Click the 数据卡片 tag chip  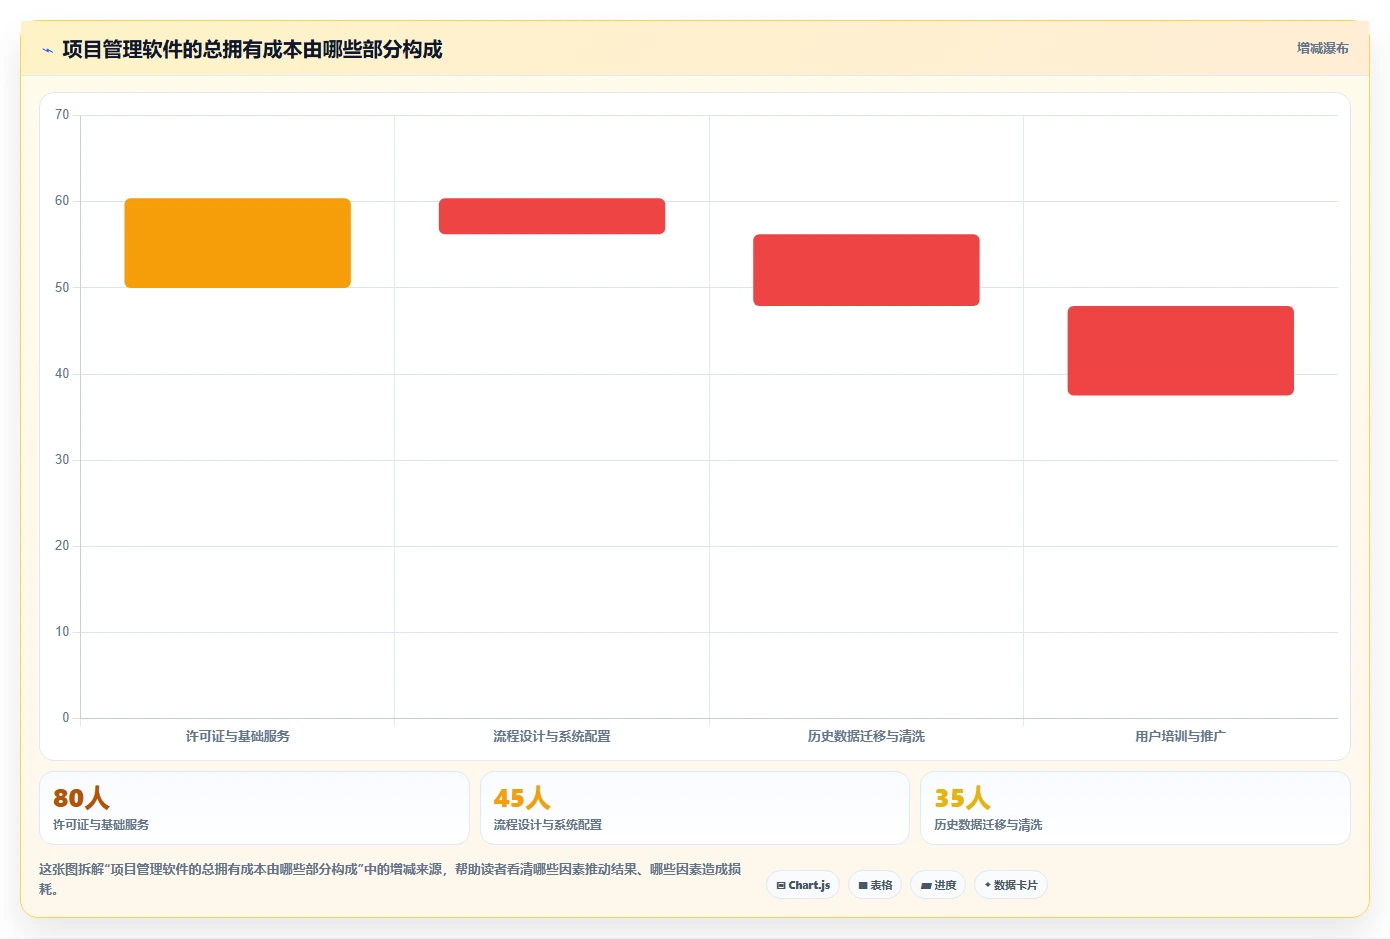click(1011, 885)
